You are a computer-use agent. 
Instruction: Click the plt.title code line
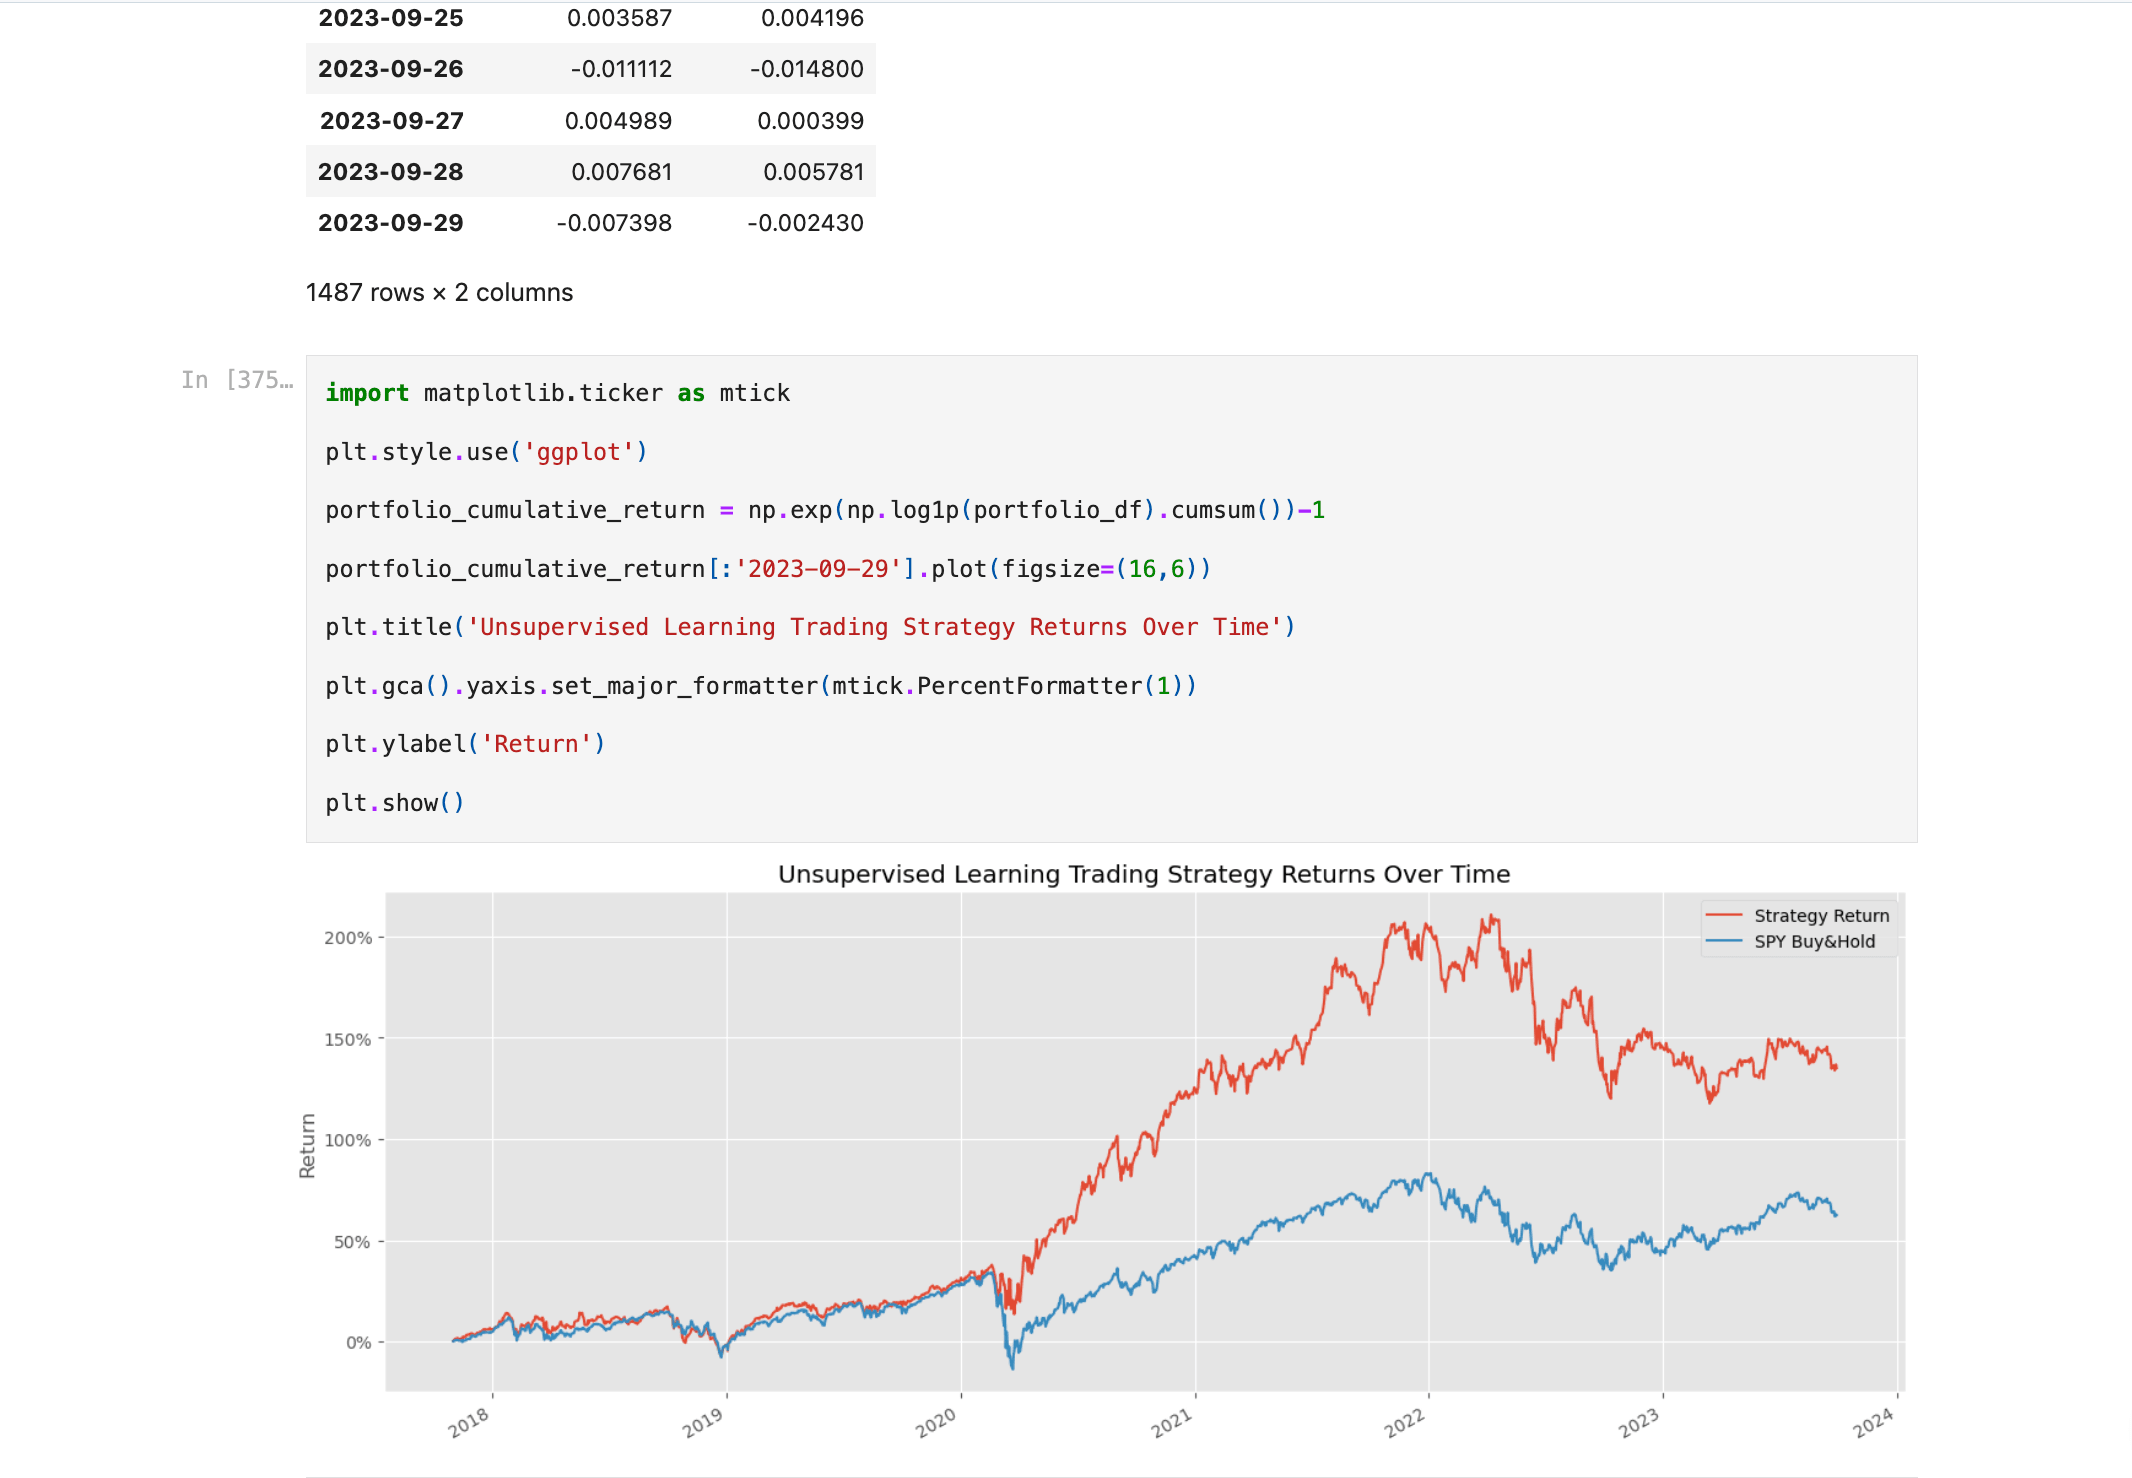(809, 627)
